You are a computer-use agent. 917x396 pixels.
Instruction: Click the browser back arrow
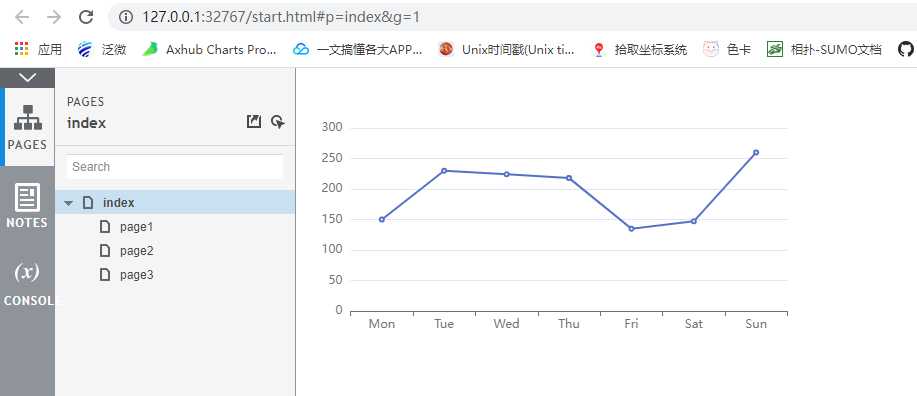point(22,18)
